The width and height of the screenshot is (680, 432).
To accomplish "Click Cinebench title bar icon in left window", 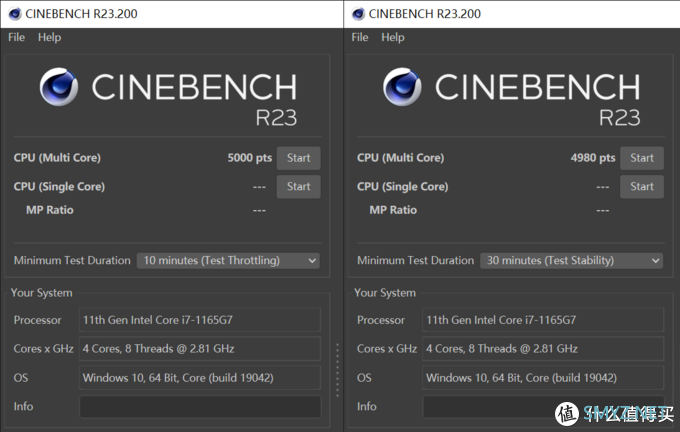I will coord(14,14).
